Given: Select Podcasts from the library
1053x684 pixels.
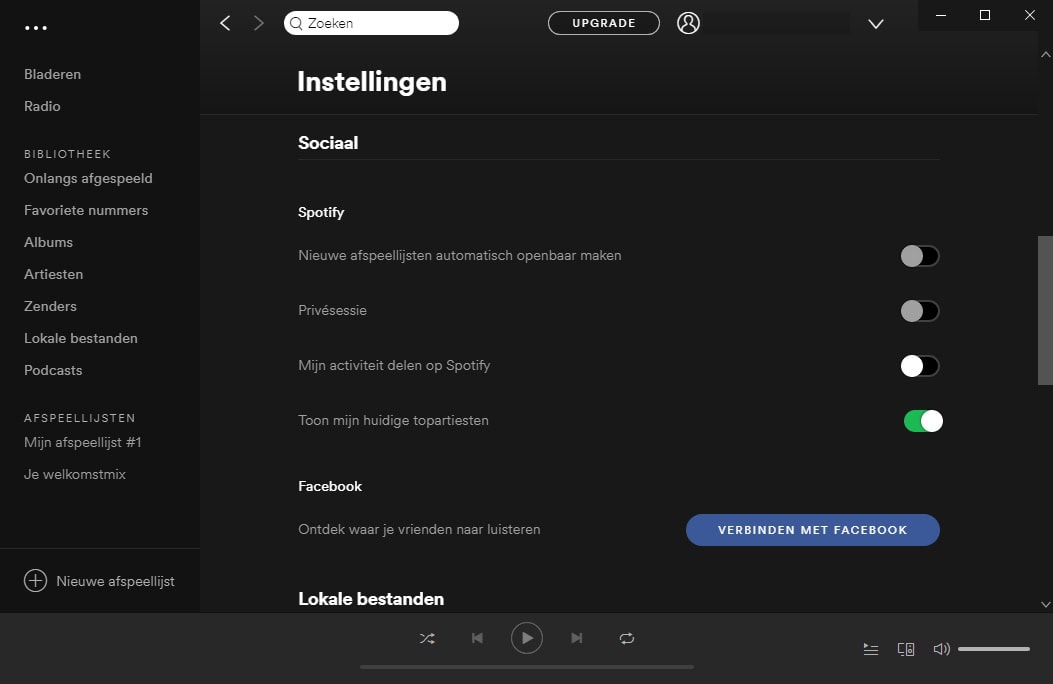Looking at the screenshot, I should click(52, 370).
